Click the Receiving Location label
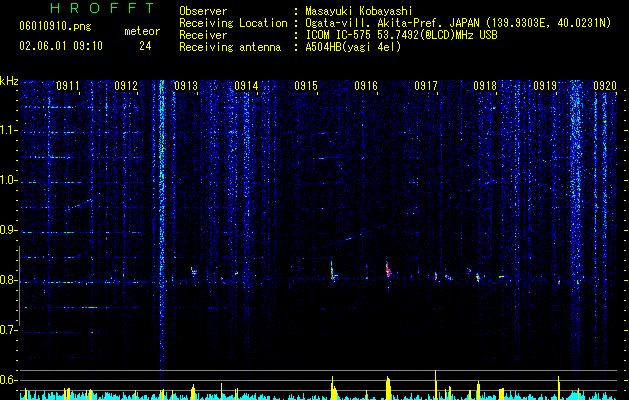The height and width of the screenshot is (400, 629). (x=233, y=23)
